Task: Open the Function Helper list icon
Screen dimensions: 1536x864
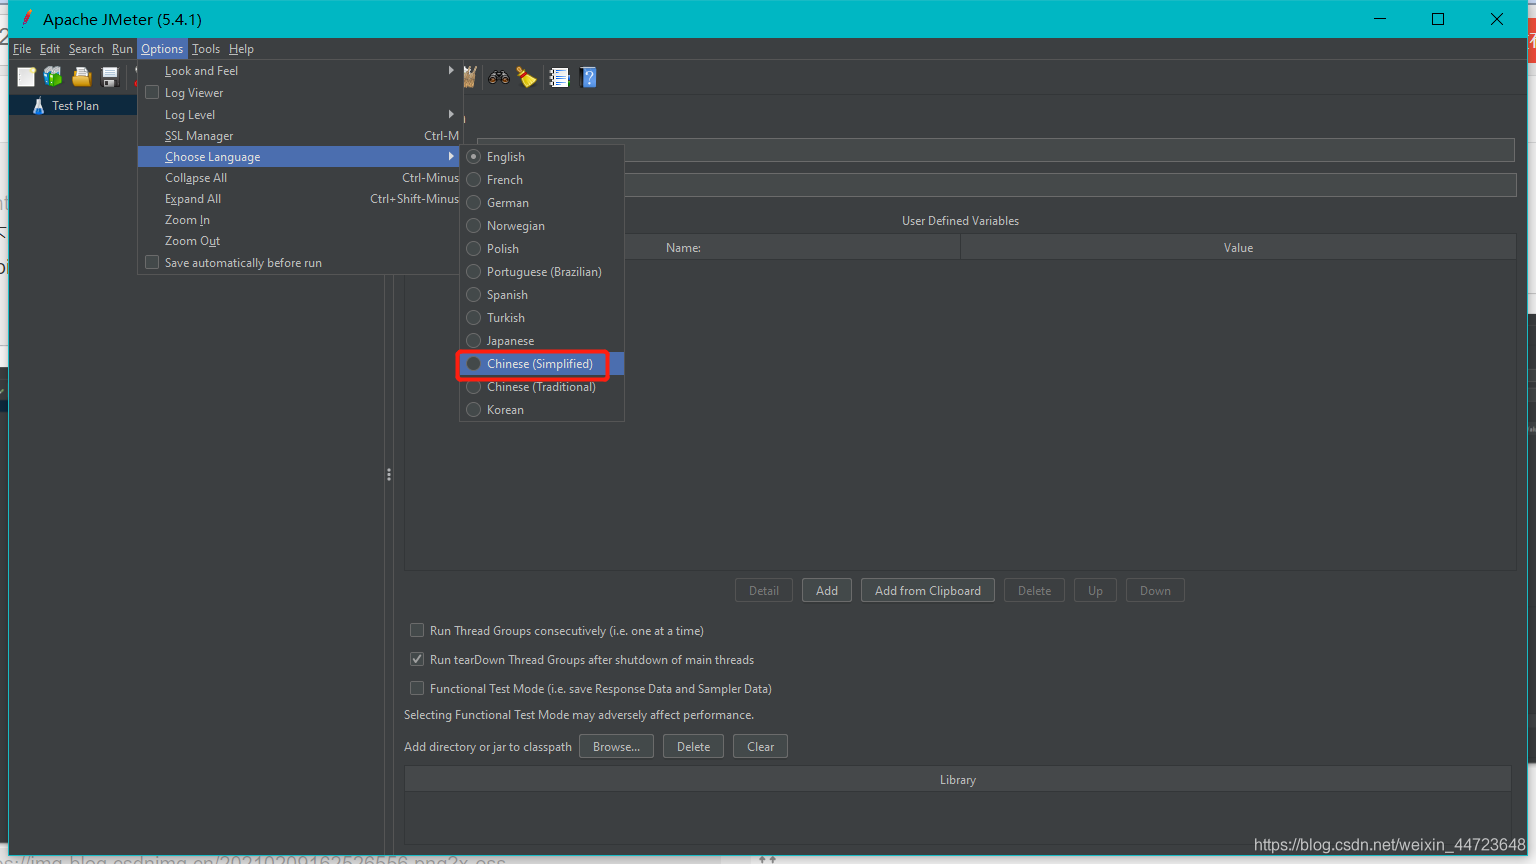Action: [x=559, y=77]
